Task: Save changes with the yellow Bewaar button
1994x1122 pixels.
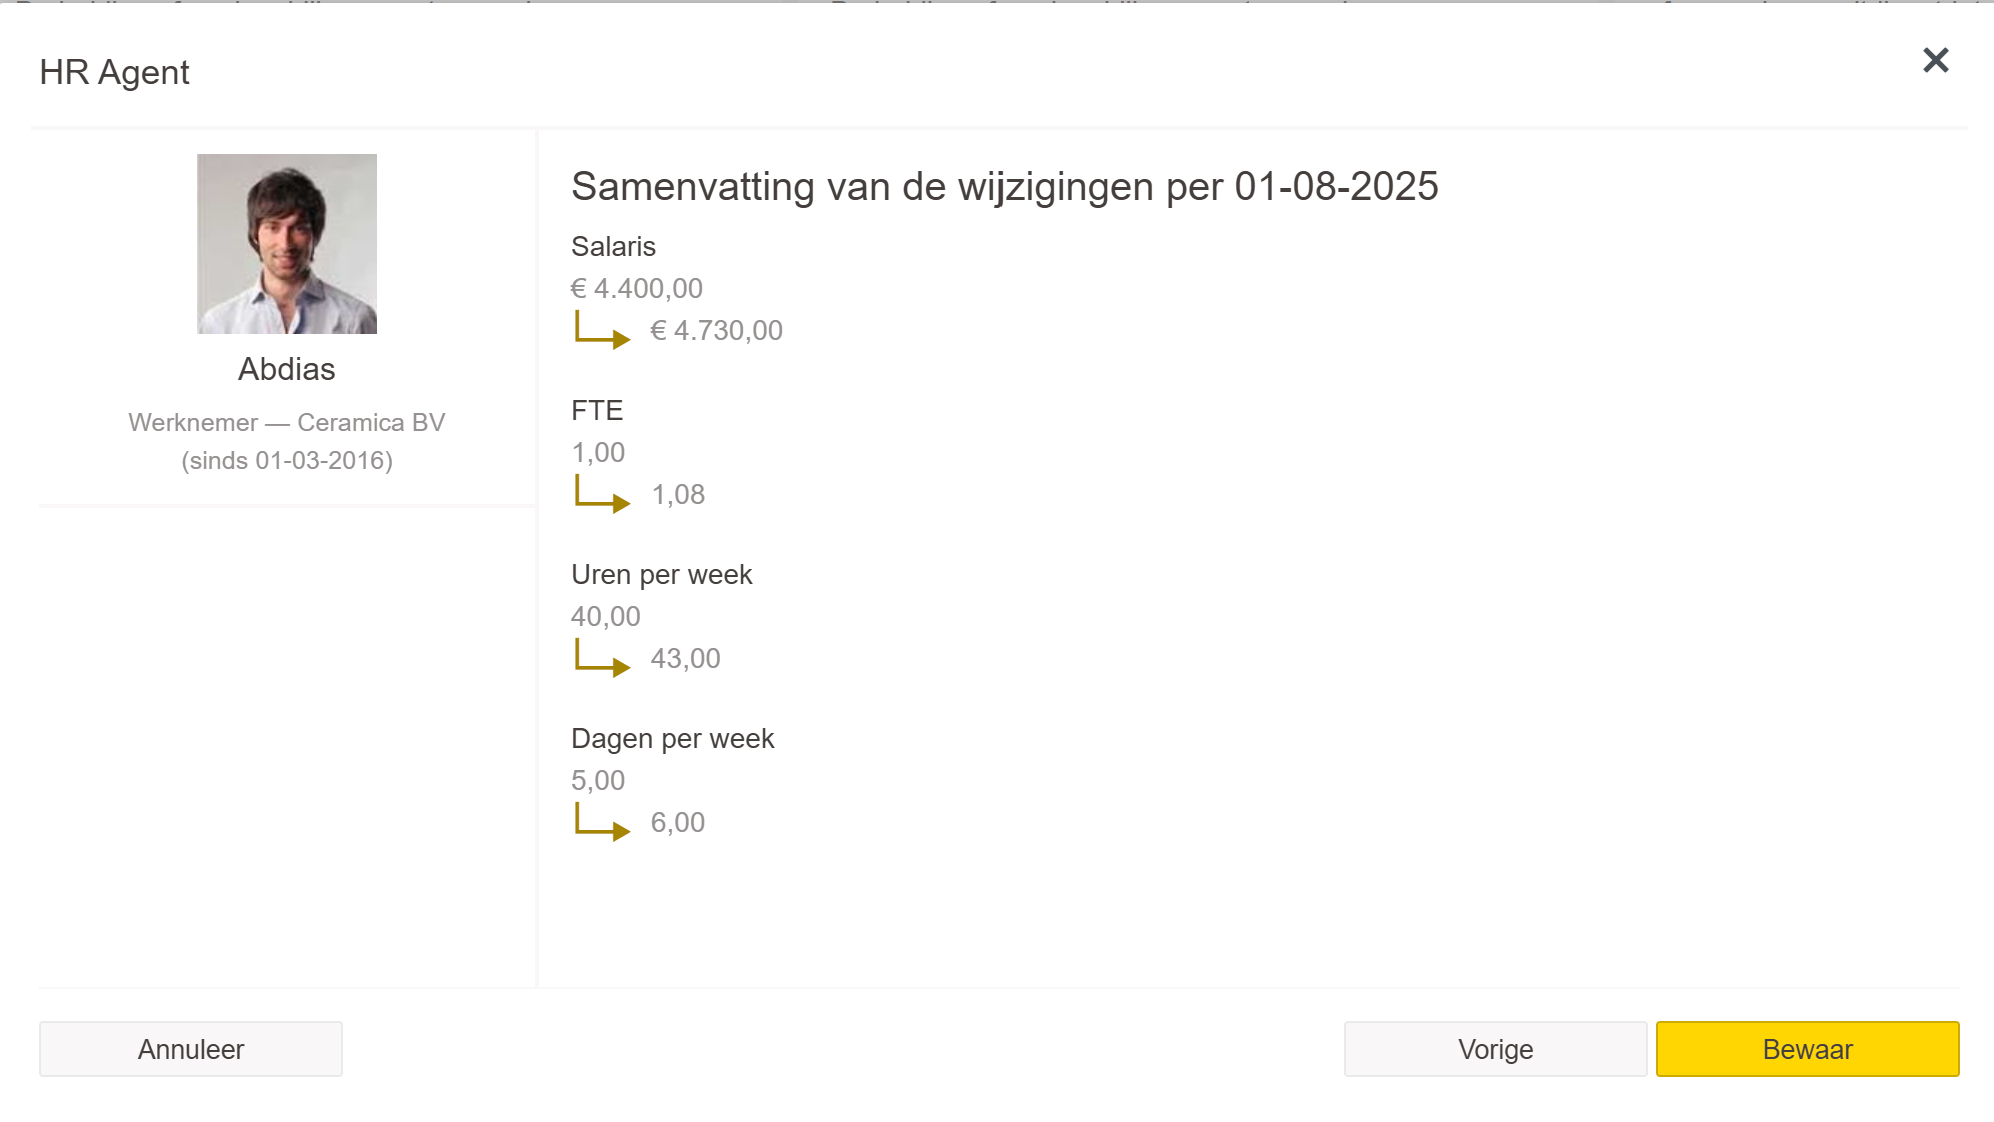Action: (1807, 1049)
